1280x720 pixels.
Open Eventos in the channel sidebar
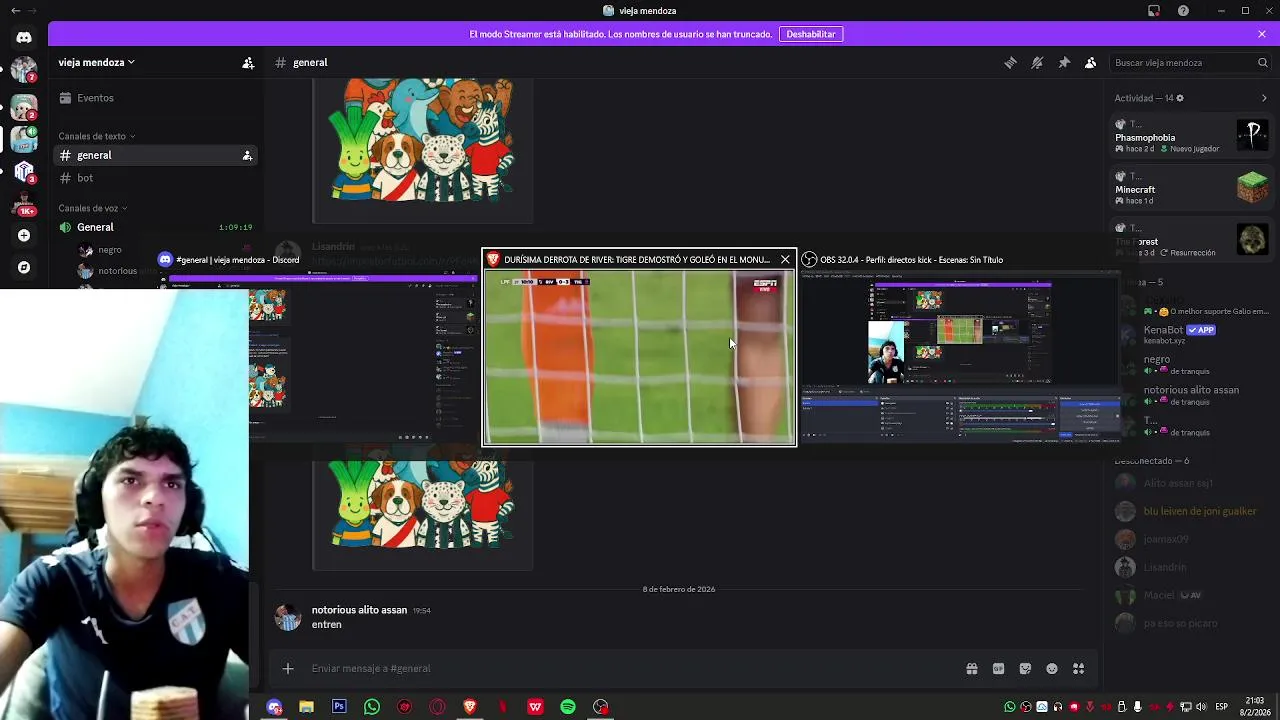(x=153, y=98)
